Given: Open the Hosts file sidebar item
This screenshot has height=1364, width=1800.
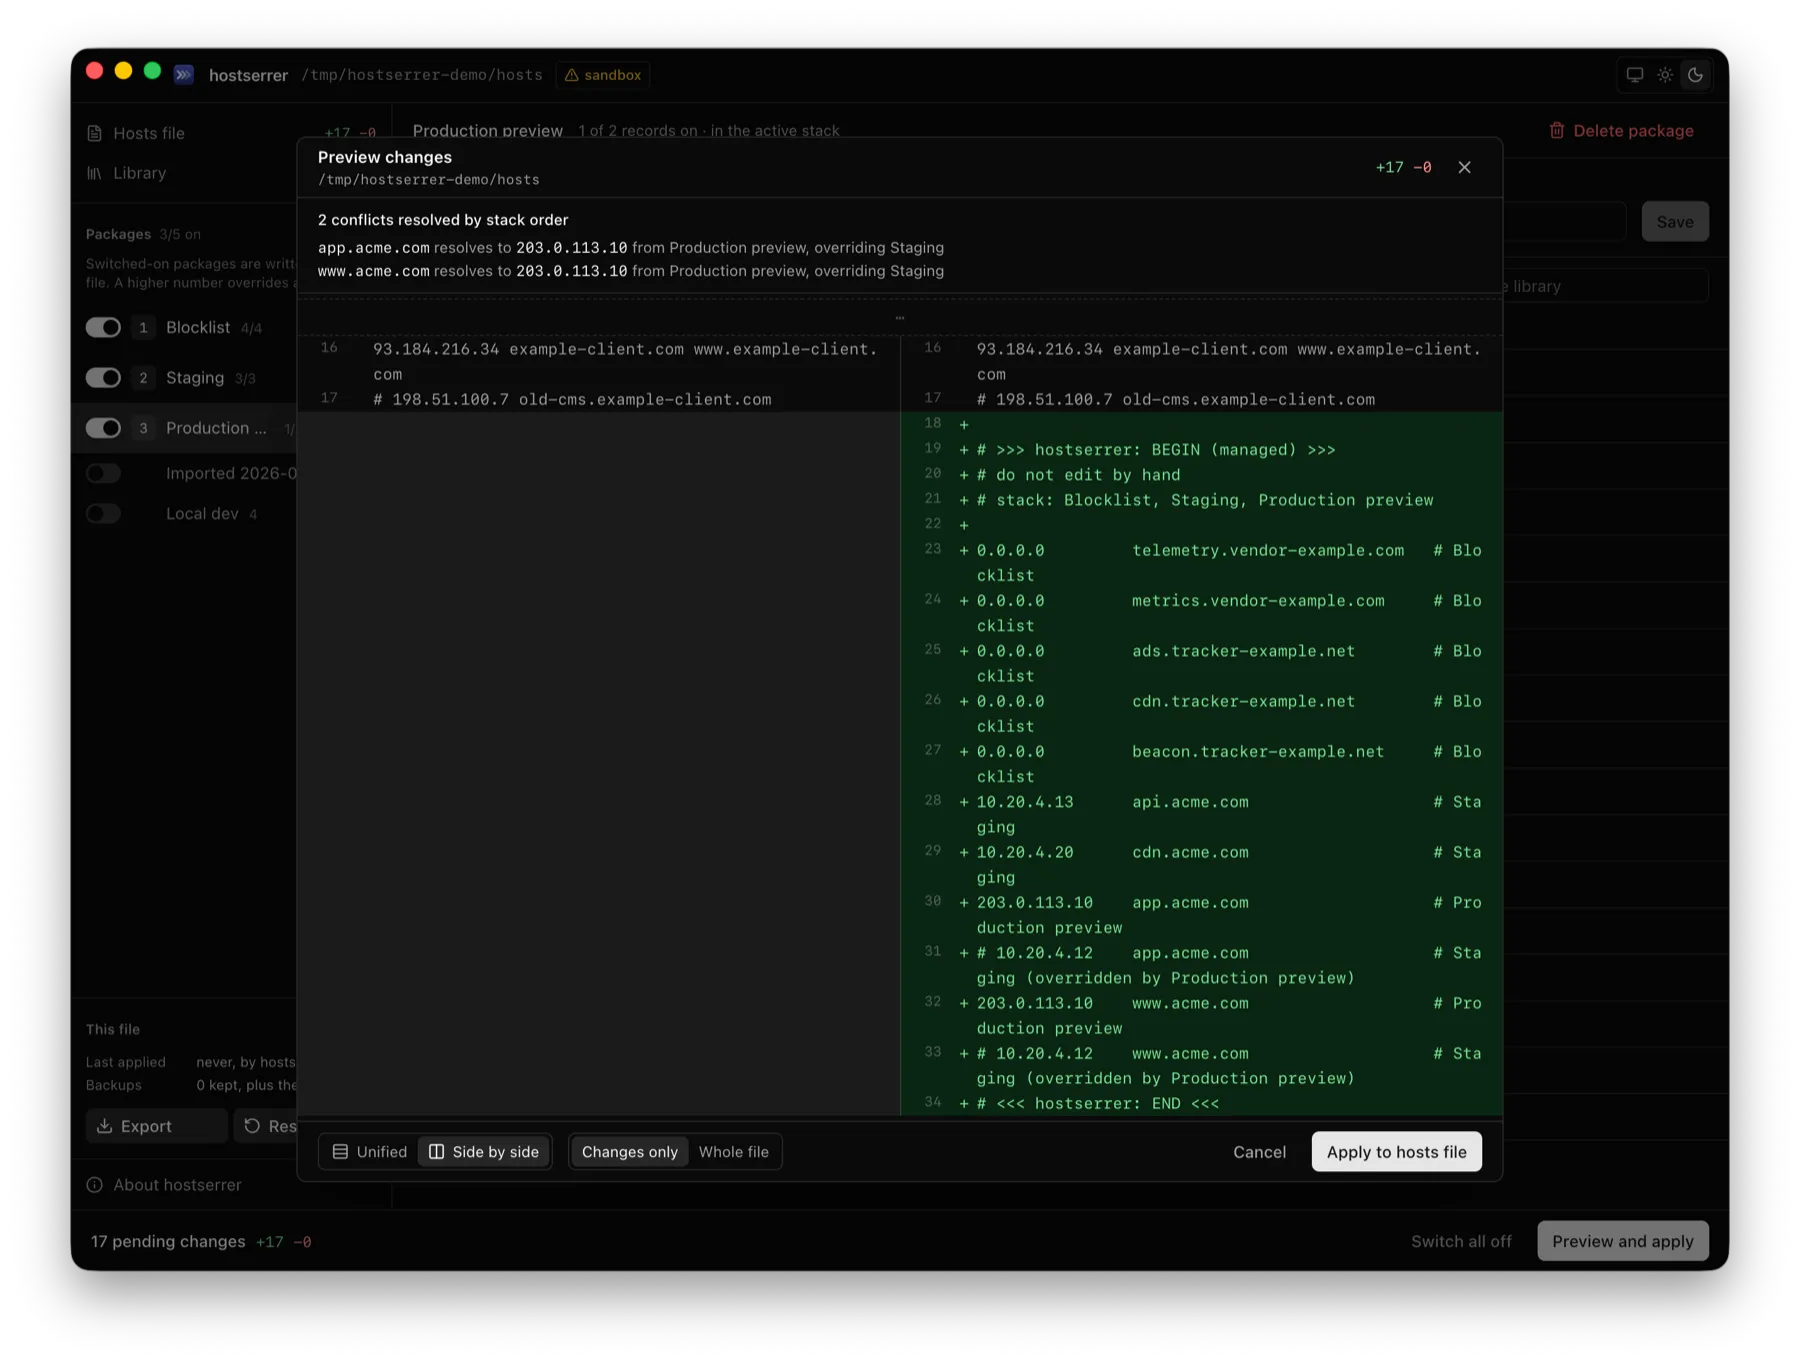Looking at the screenshot, I should point(149,133).
